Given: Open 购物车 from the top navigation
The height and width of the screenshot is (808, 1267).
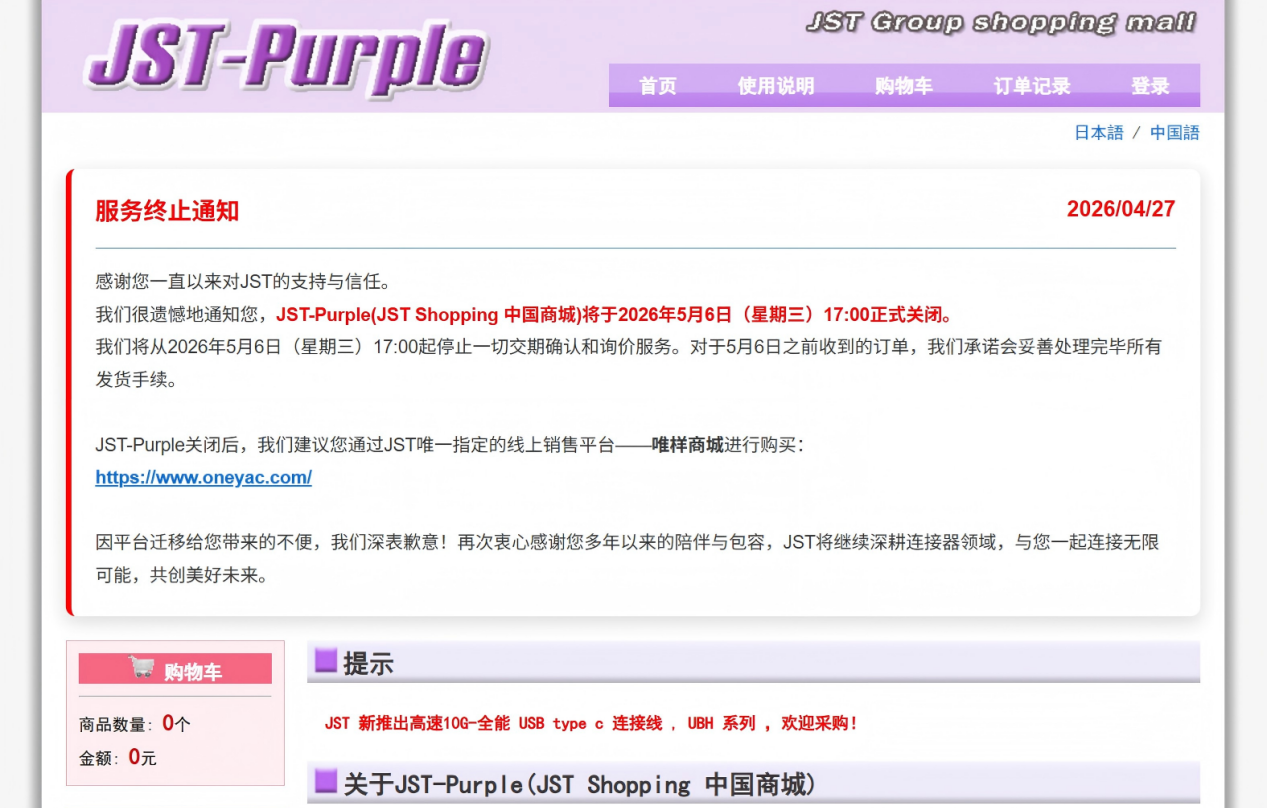Looking at the screenshot, I should 903,86.
